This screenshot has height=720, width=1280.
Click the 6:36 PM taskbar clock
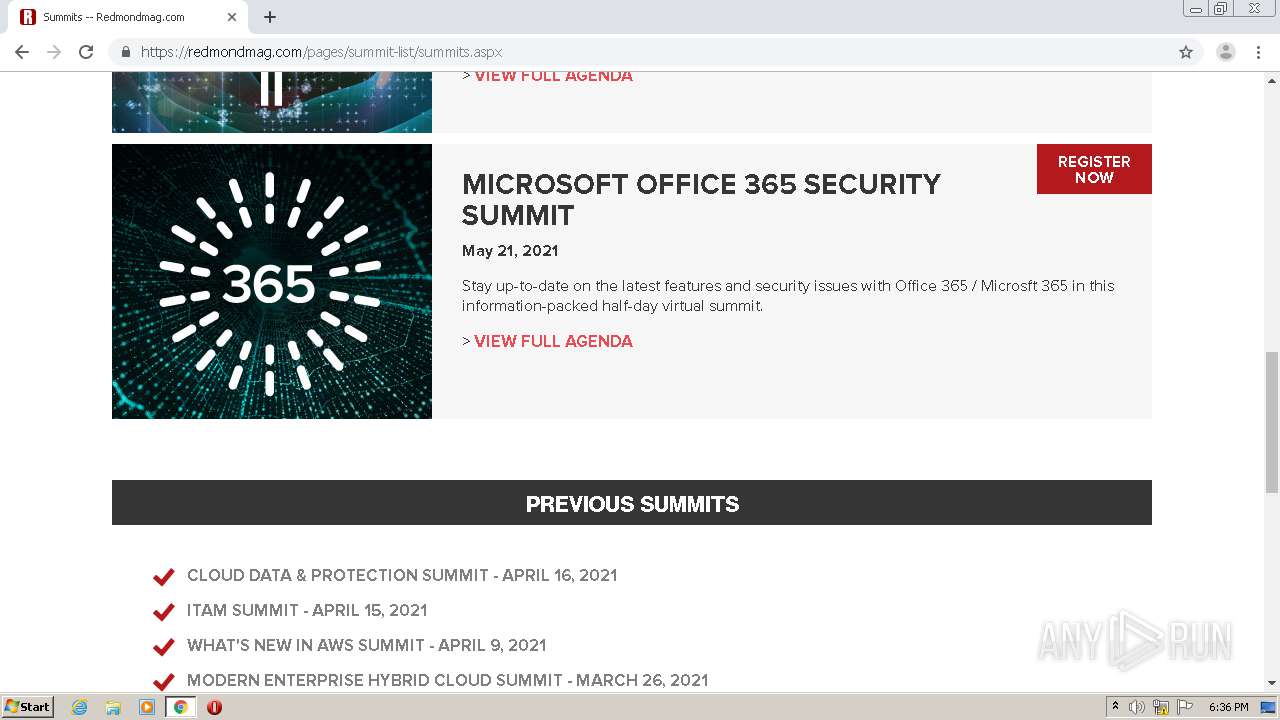1228,707
